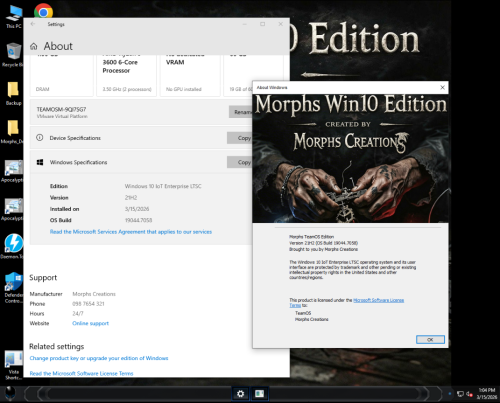Open the Online support website link
The height and width of the screenshot is (403, 500).
pyautogui.click(x=90, y=323)
